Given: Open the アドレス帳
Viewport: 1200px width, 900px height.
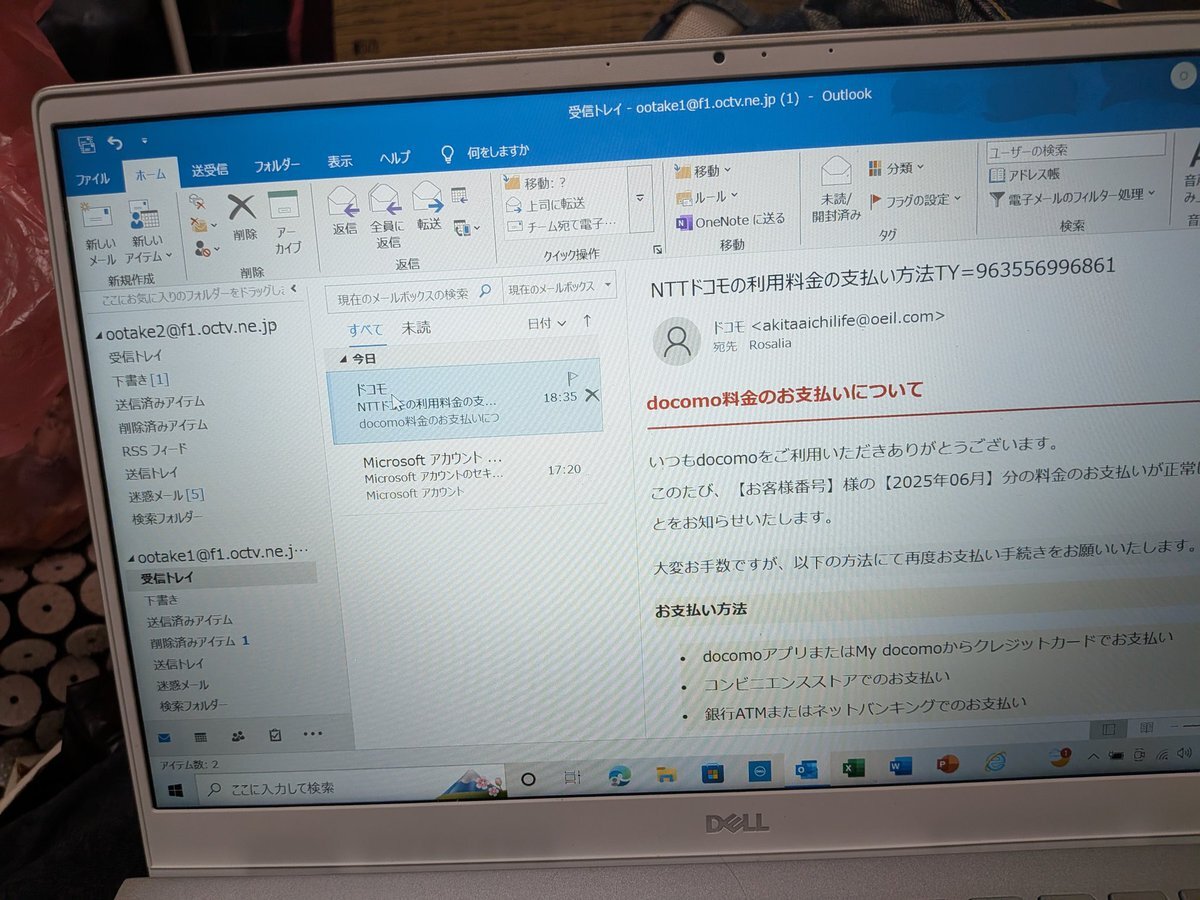Looking at the screenshot, I should pyautogui.click(x=1025, y=174).
